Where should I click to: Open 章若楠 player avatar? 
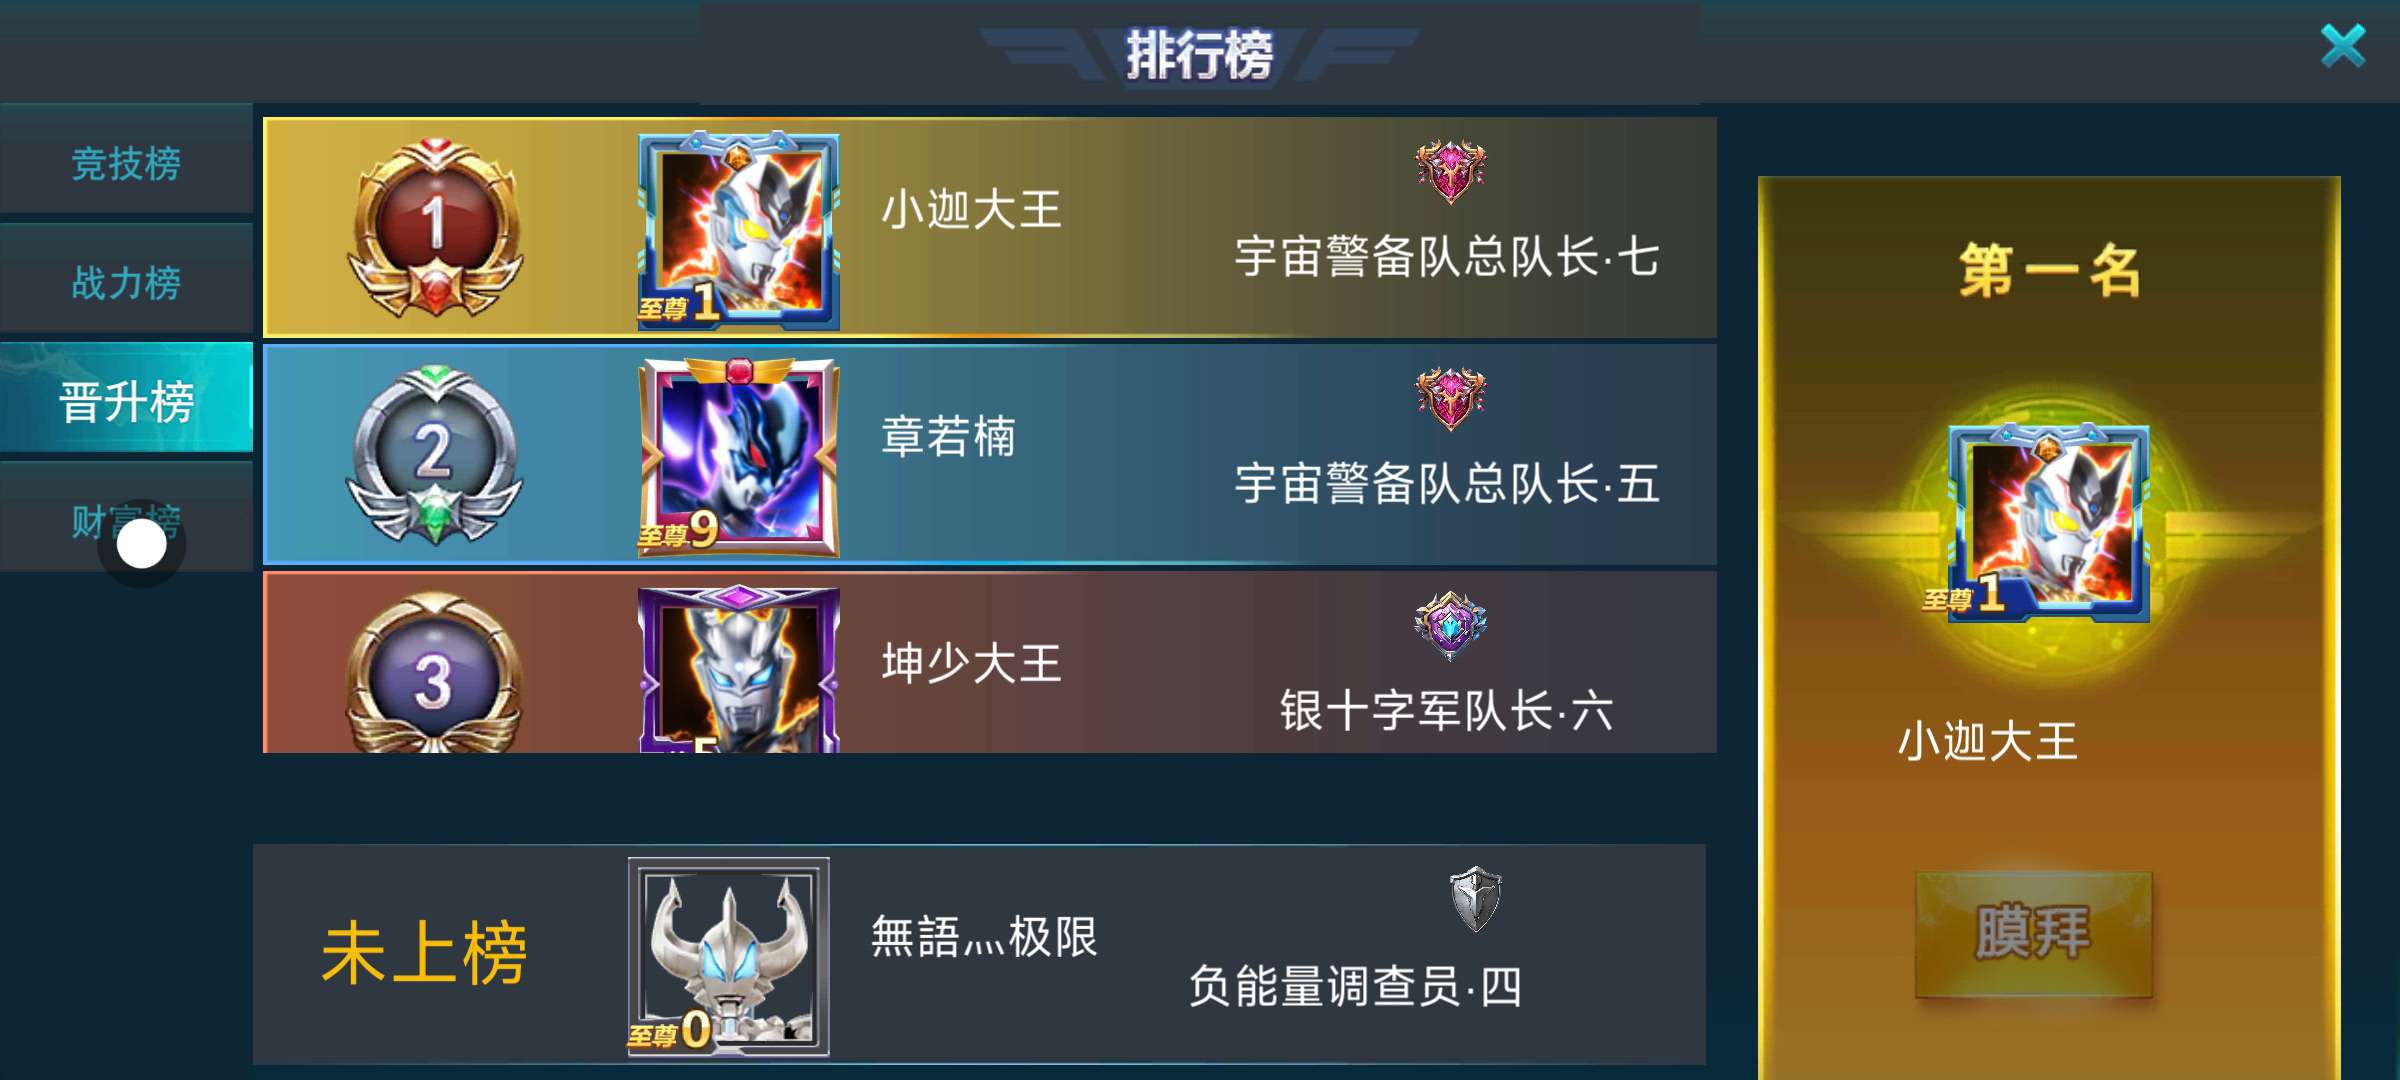point(738,456)
